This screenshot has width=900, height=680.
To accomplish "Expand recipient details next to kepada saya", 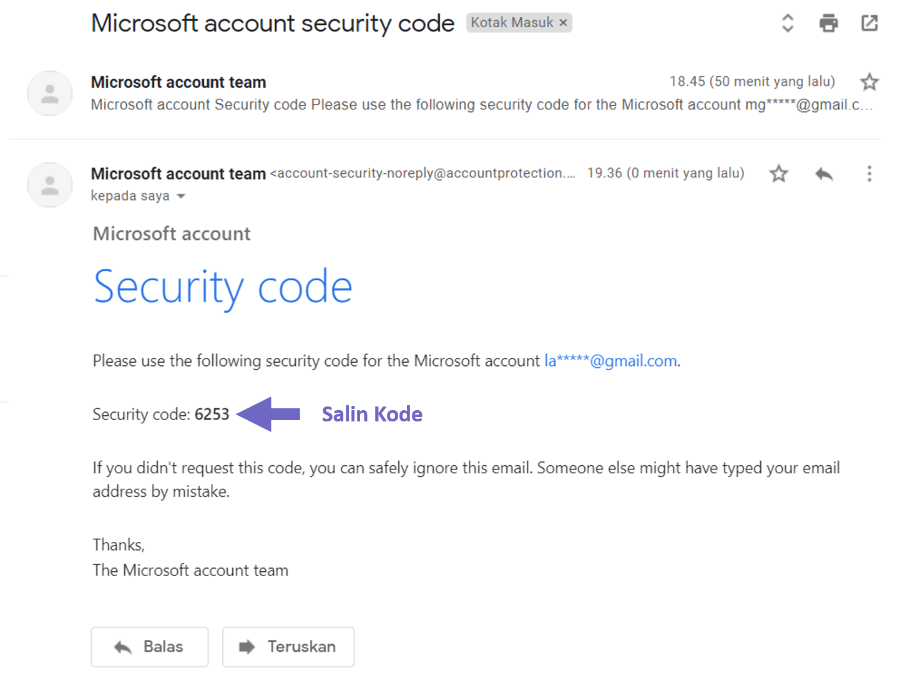I will pos(181,196).
